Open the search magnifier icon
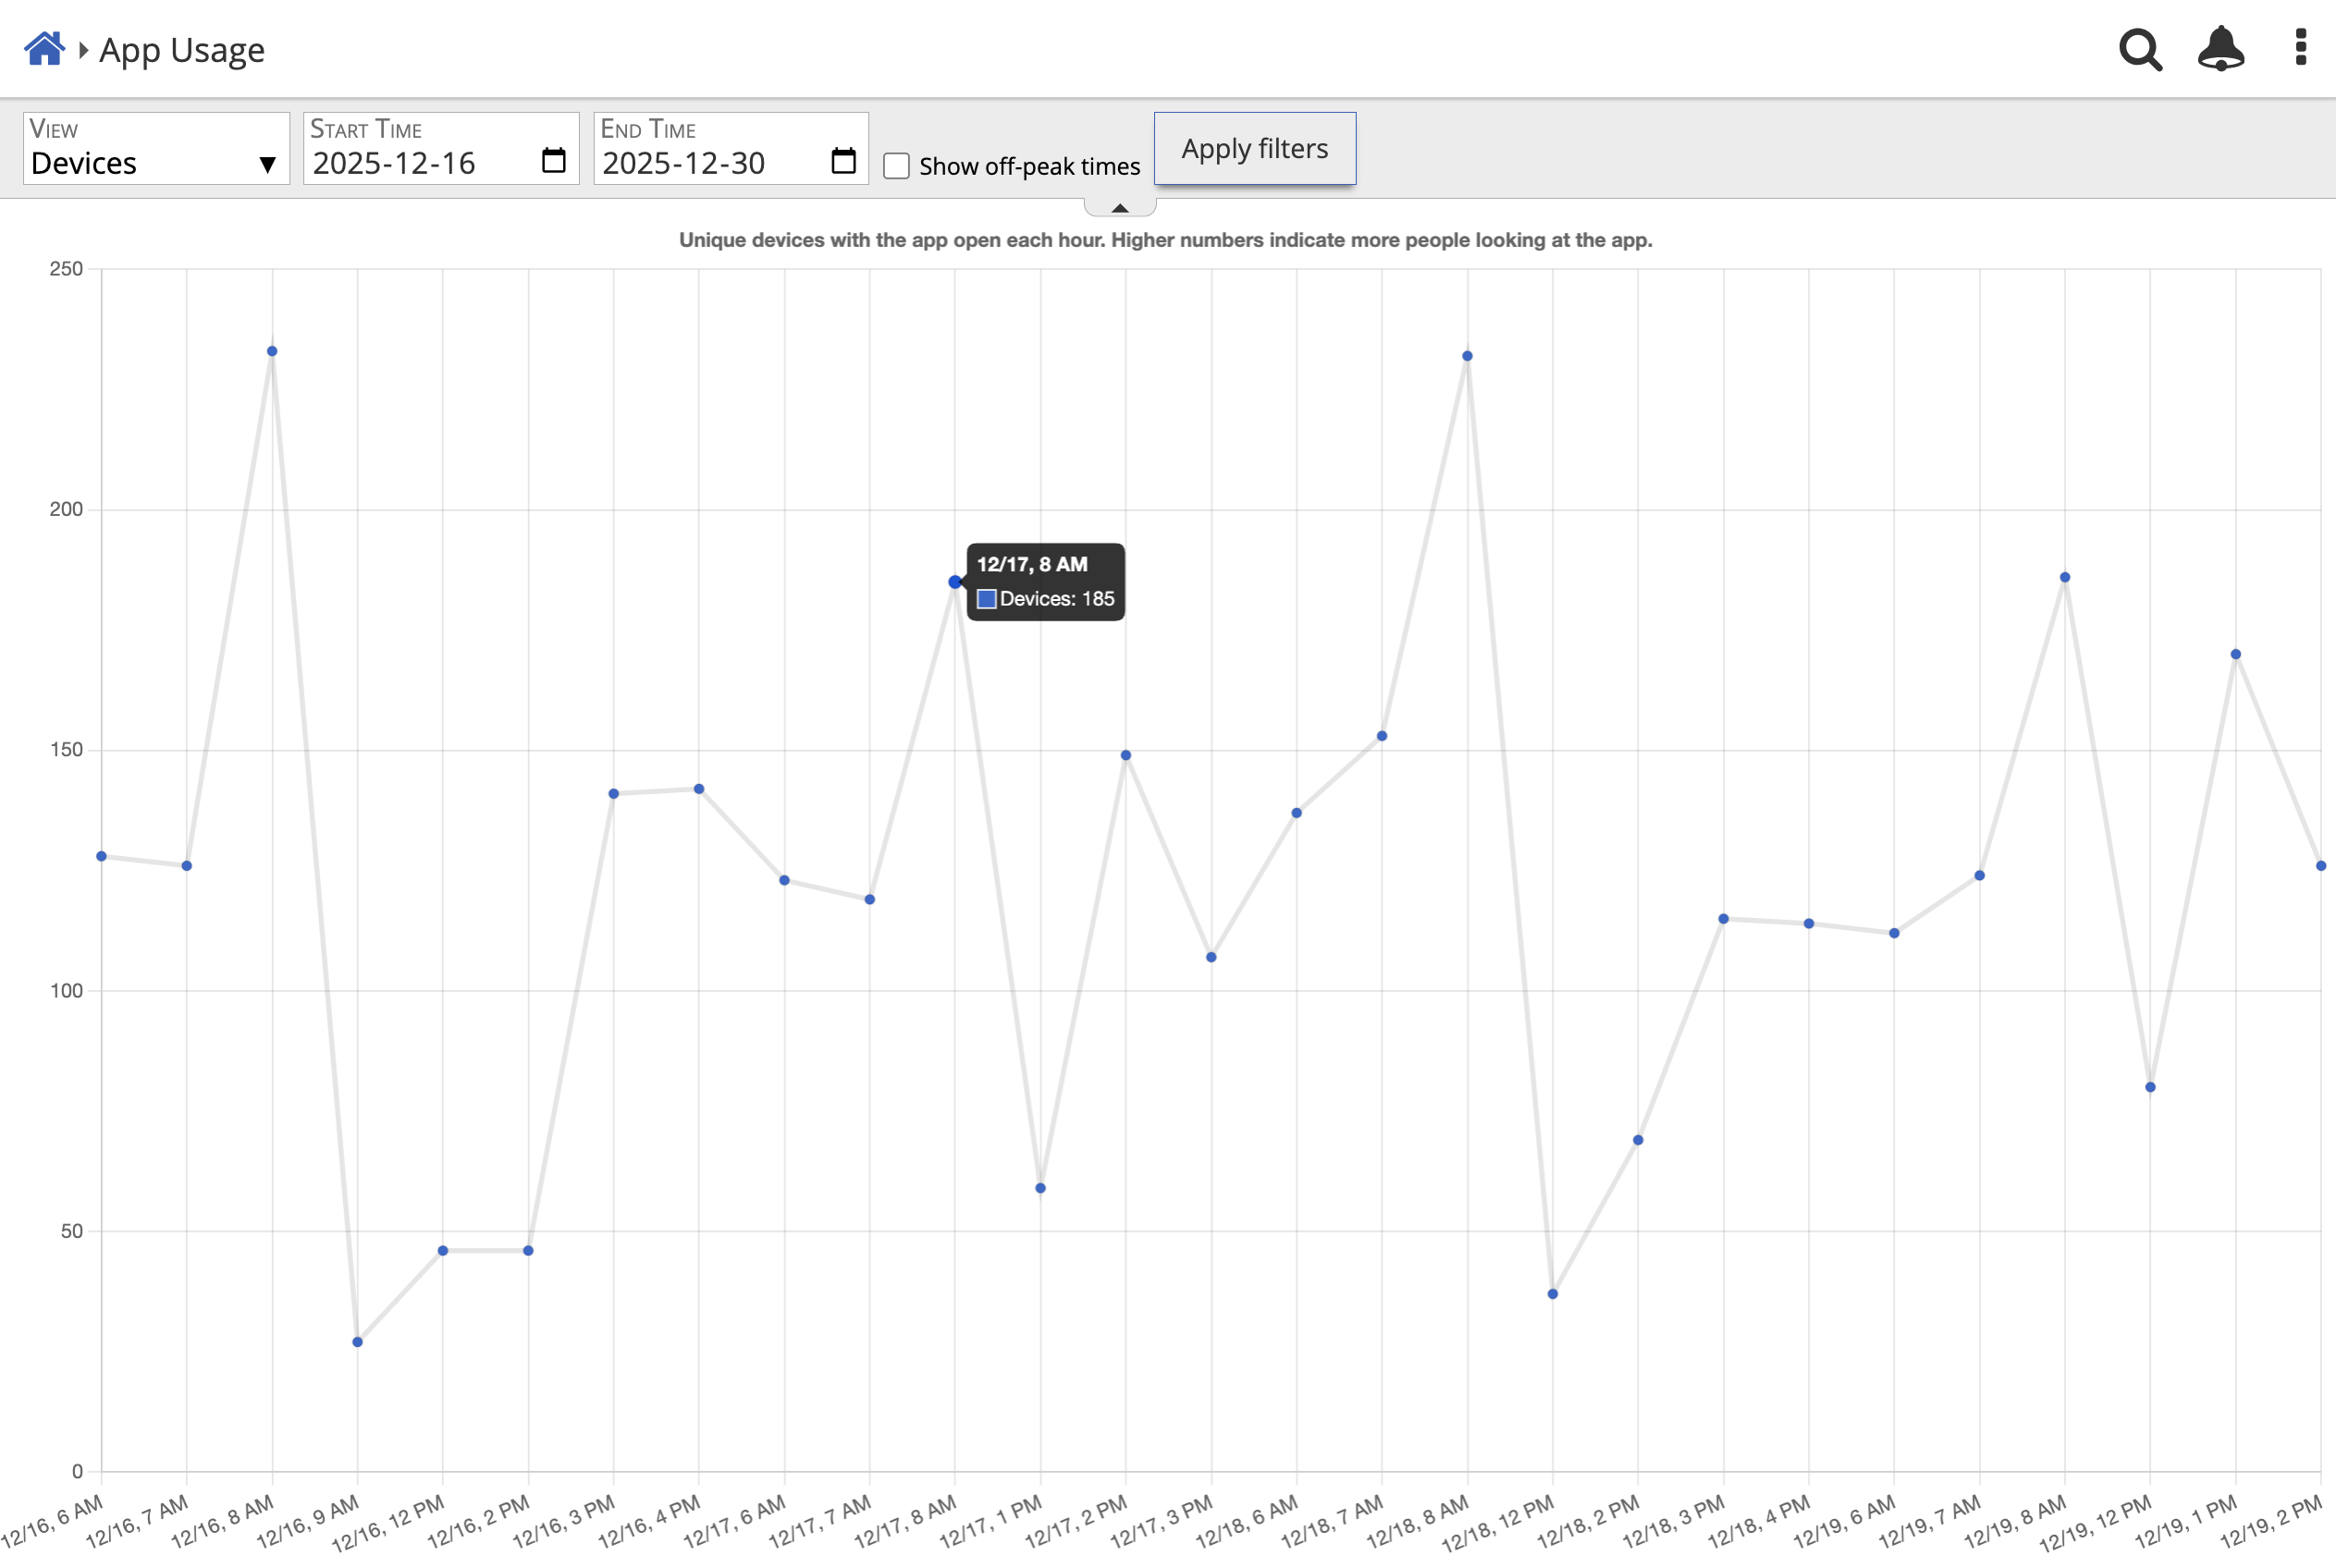The image size is (2336, 1568). [x=2140, y=49]
